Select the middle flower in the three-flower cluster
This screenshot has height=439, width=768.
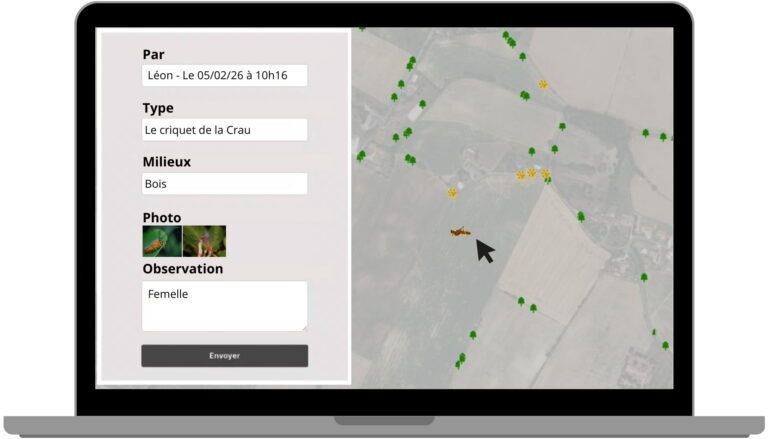coord(532,172)
